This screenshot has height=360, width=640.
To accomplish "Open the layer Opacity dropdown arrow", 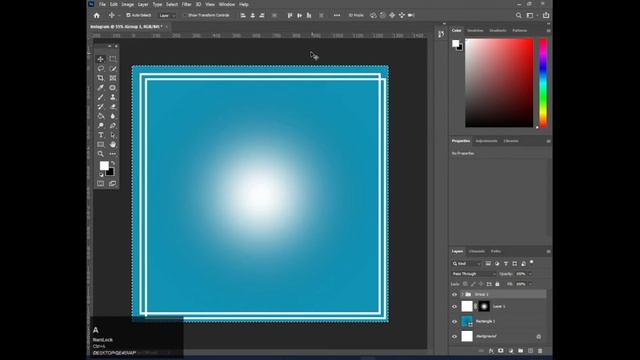I will 530,274.
